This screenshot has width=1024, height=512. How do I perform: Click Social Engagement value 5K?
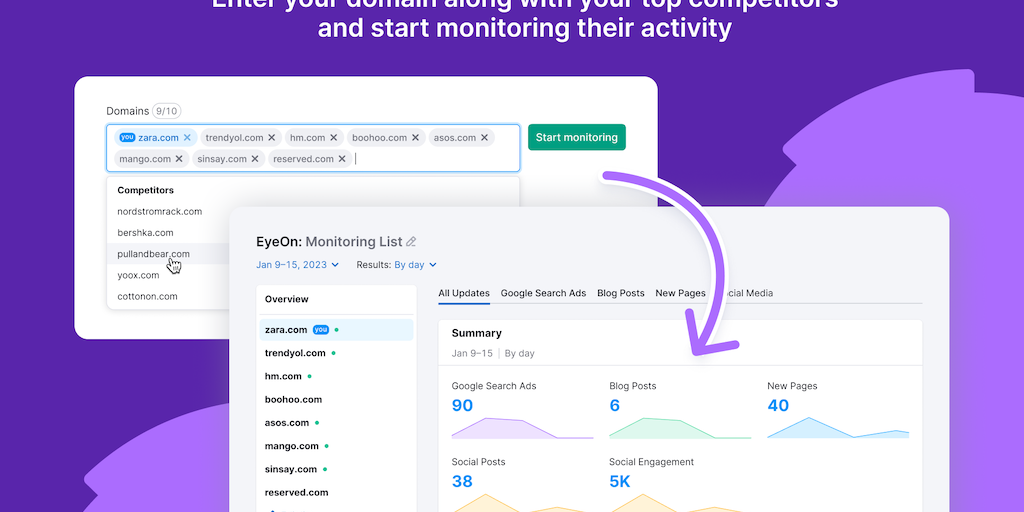point(620,481)
